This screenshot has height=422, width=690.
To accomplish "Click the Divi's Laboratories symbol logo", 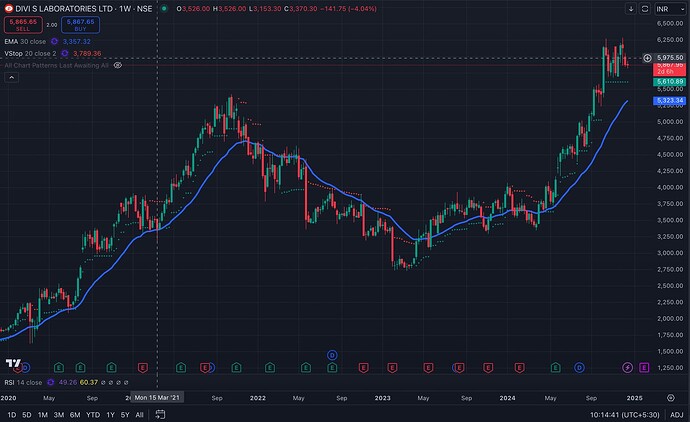I will click(x=8, y=8).
